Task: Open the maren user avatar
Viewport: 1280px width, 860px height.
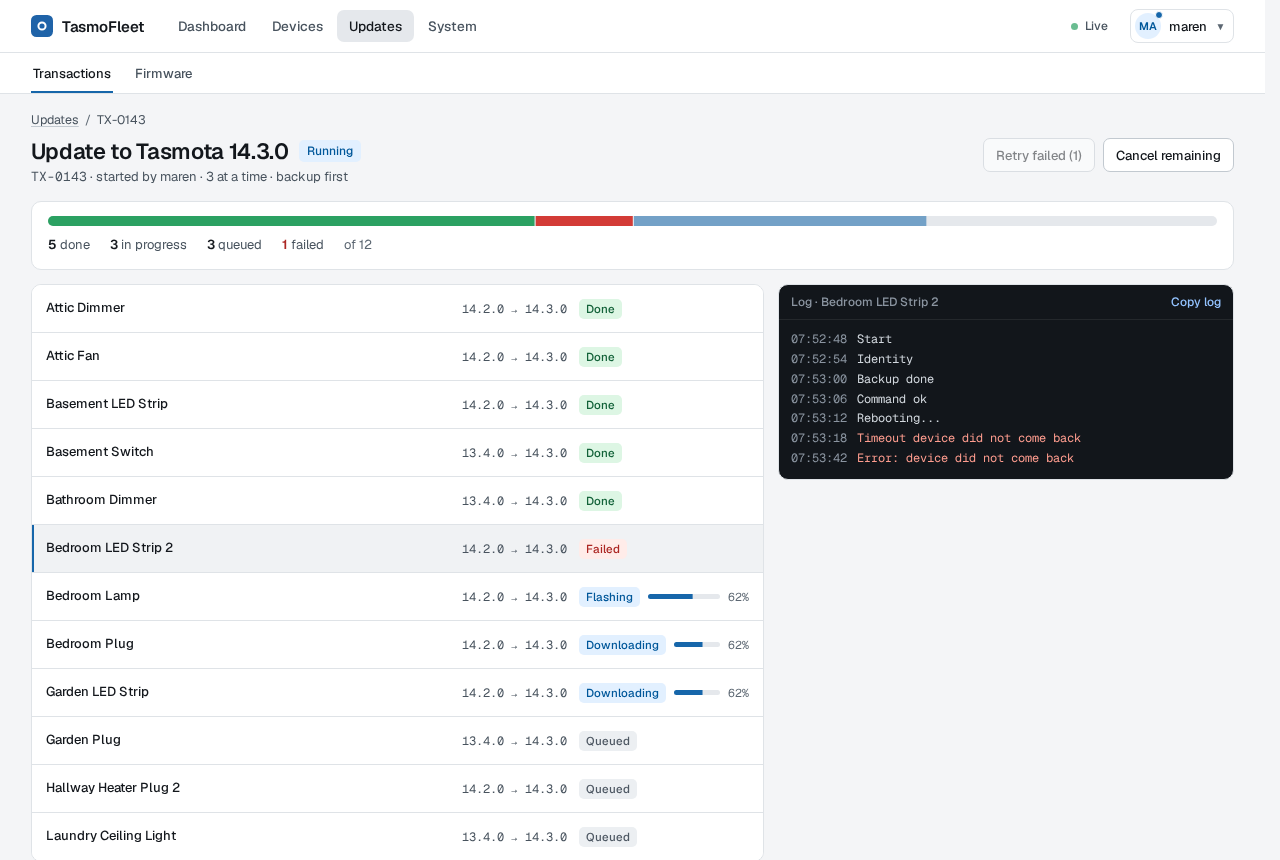Action: pyautogui.click(x=1148, y=26)
